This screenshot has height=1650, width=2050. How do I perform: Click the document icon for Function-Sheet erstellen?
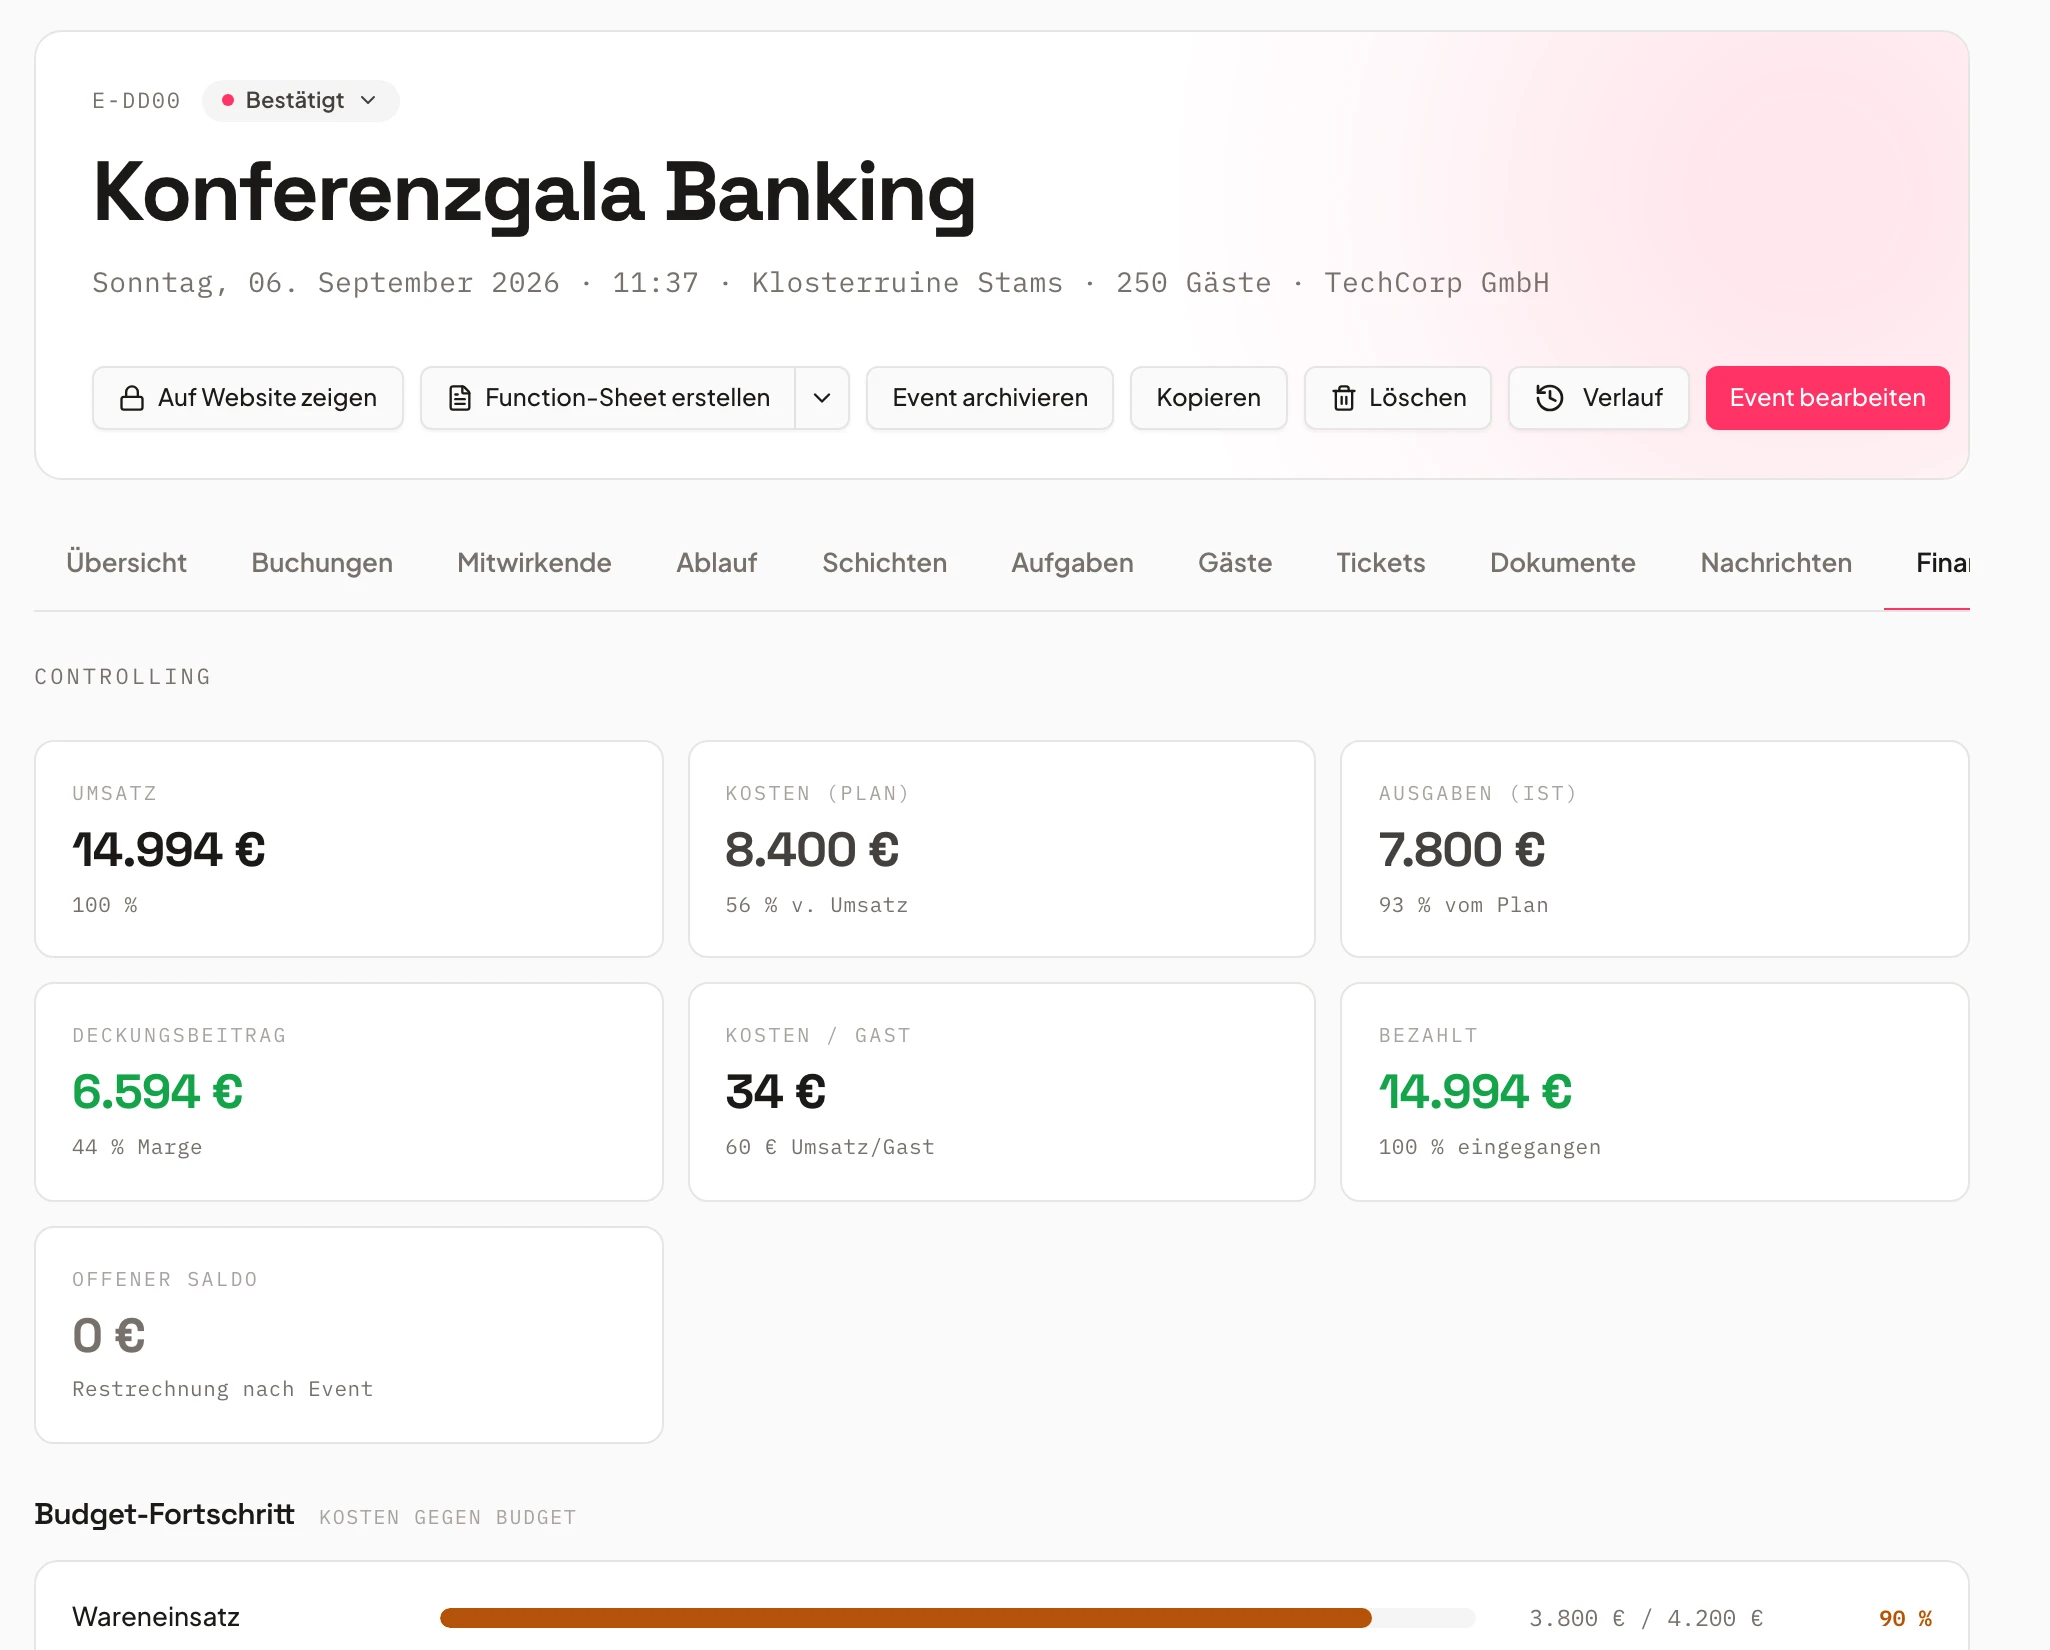[460, 398]
